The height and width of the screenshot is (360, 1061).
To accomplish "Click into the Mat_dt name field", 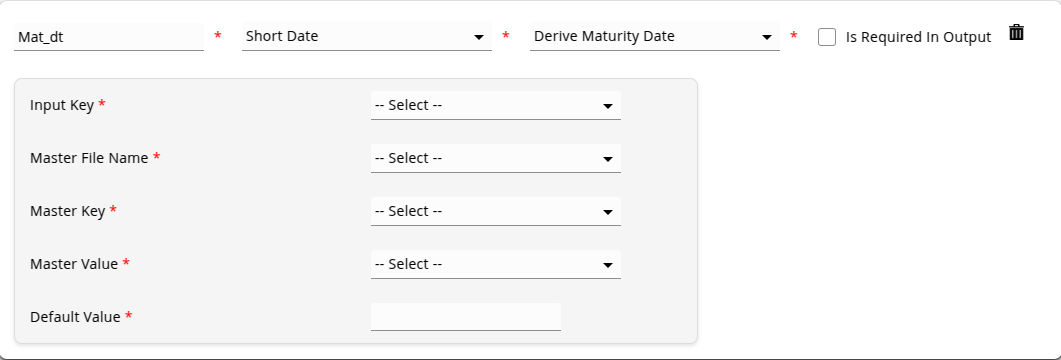I will click(108, 37).
